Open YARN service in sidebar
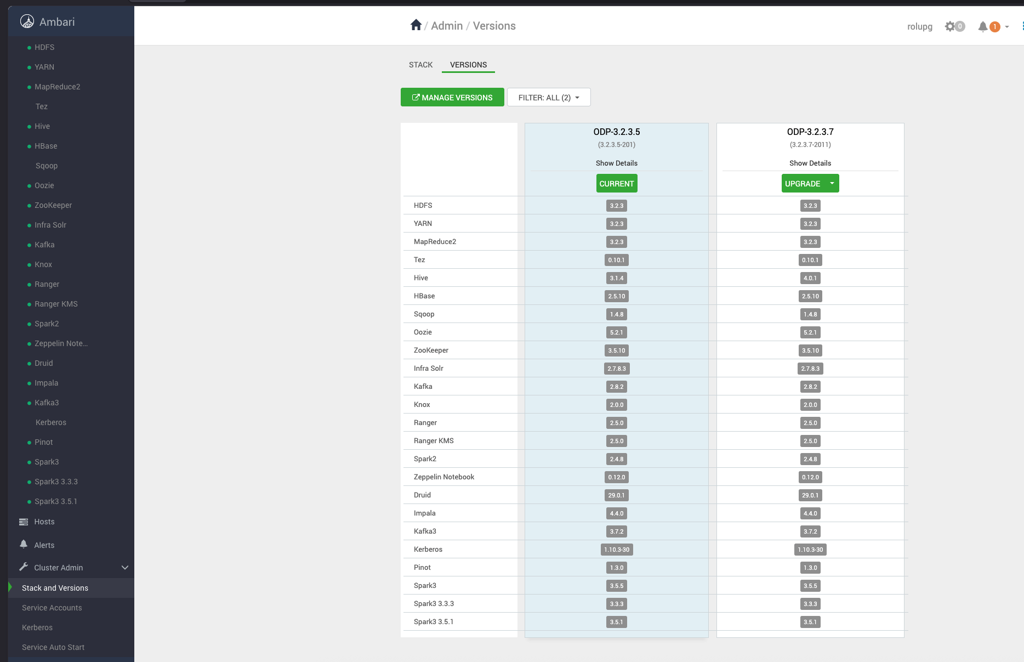 tap(44, 67)
